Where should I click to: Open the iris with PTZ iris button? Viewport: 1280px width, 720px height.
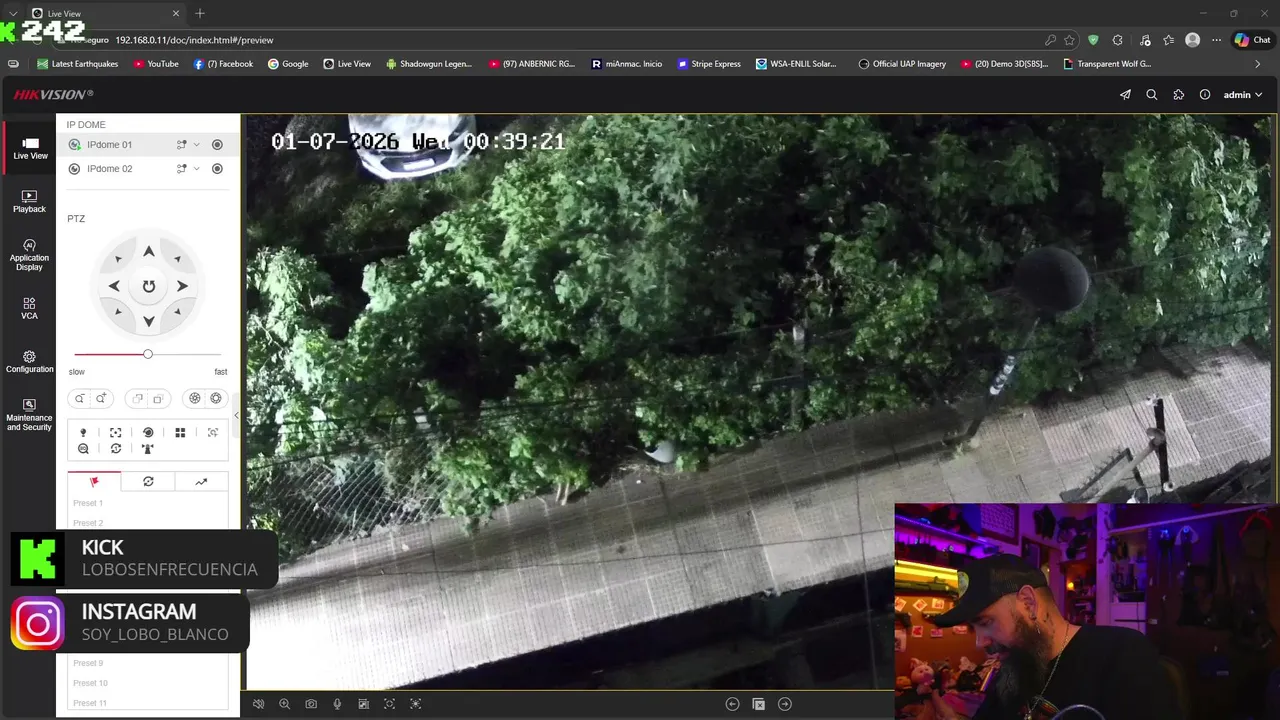coord(215,398)
